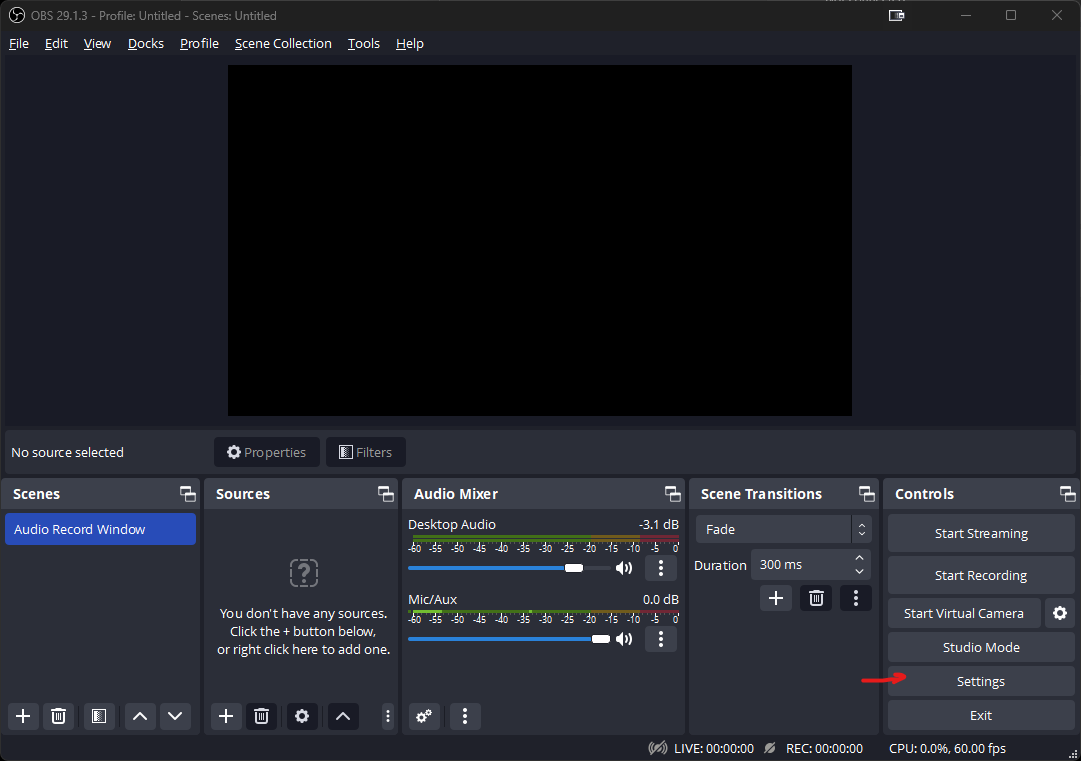Image resolution: width=1081 pixels, height=761 pixels.
Task: Open Sources panel three-dot overflow menu
Action: [387, 716]
